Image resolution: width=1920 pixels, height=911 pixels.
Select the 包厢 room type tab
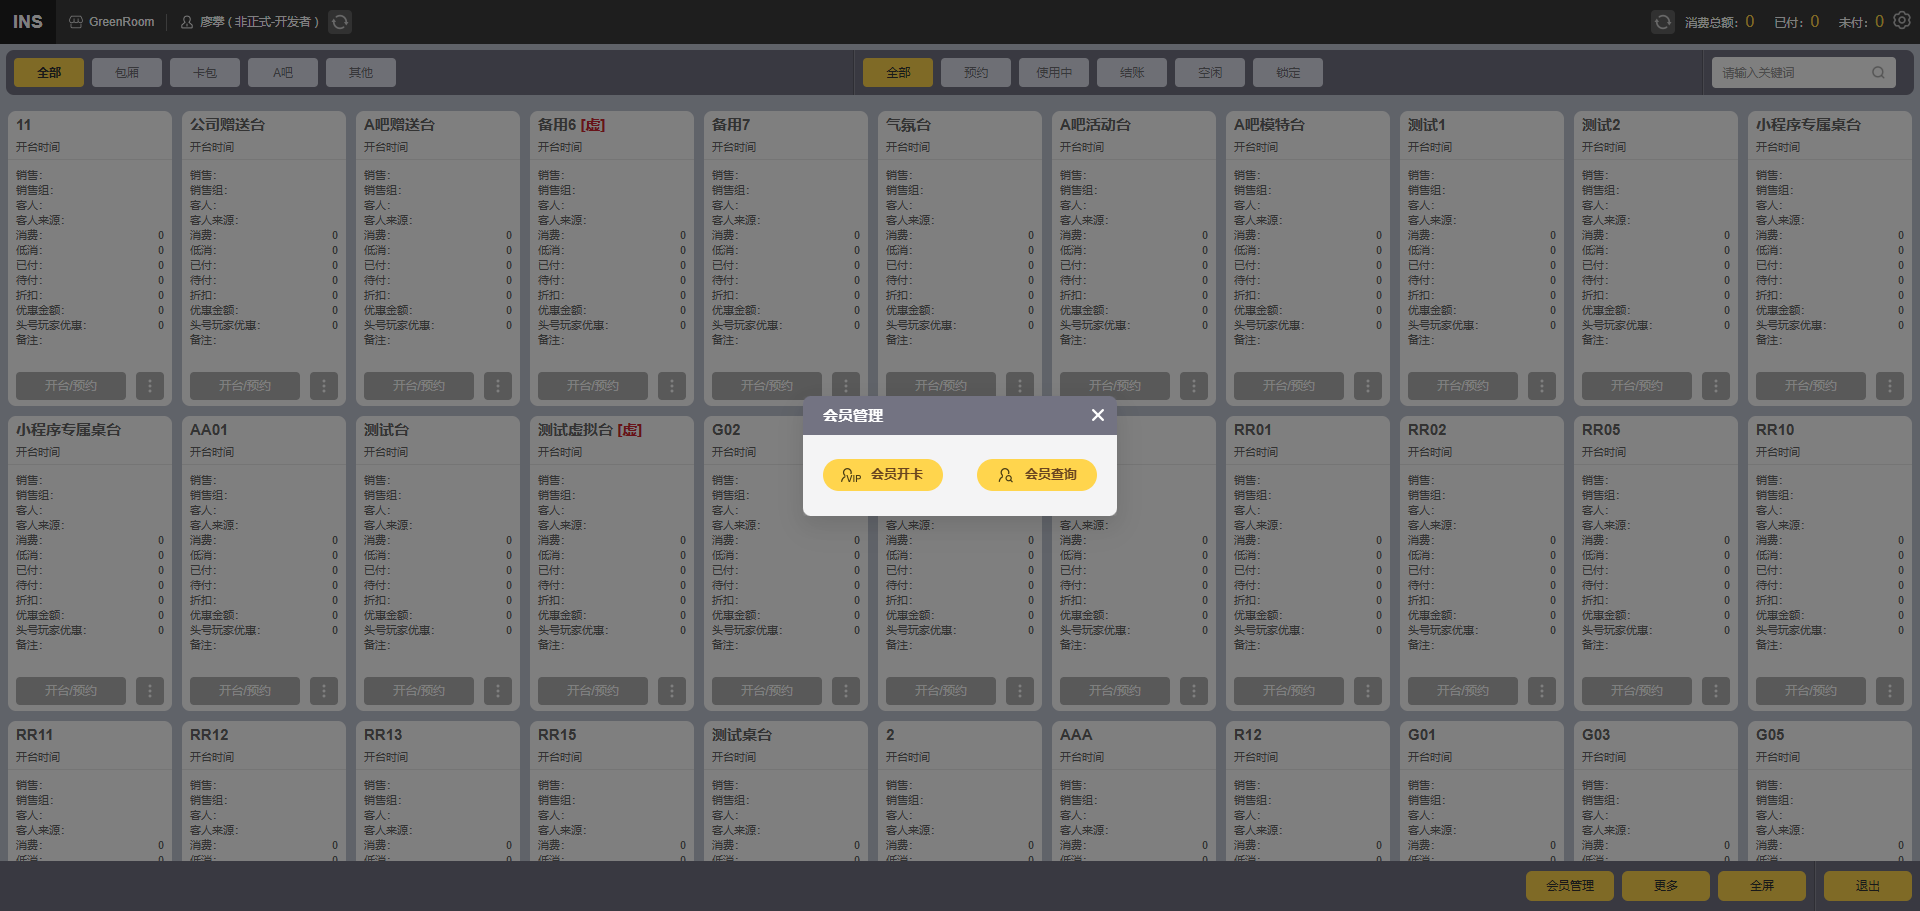point(127,72)
